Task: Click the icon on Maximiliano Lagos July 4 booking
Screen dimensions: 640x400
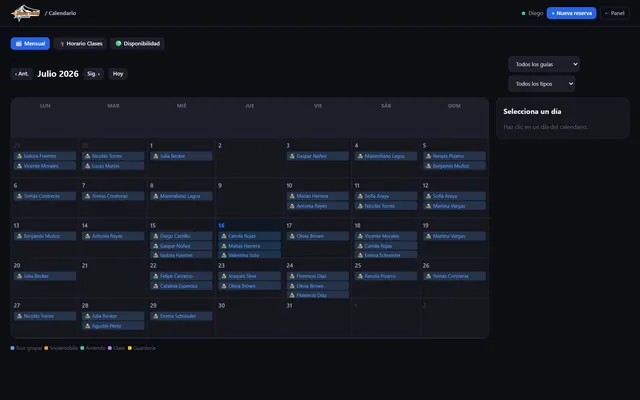Action: [360, 156]
